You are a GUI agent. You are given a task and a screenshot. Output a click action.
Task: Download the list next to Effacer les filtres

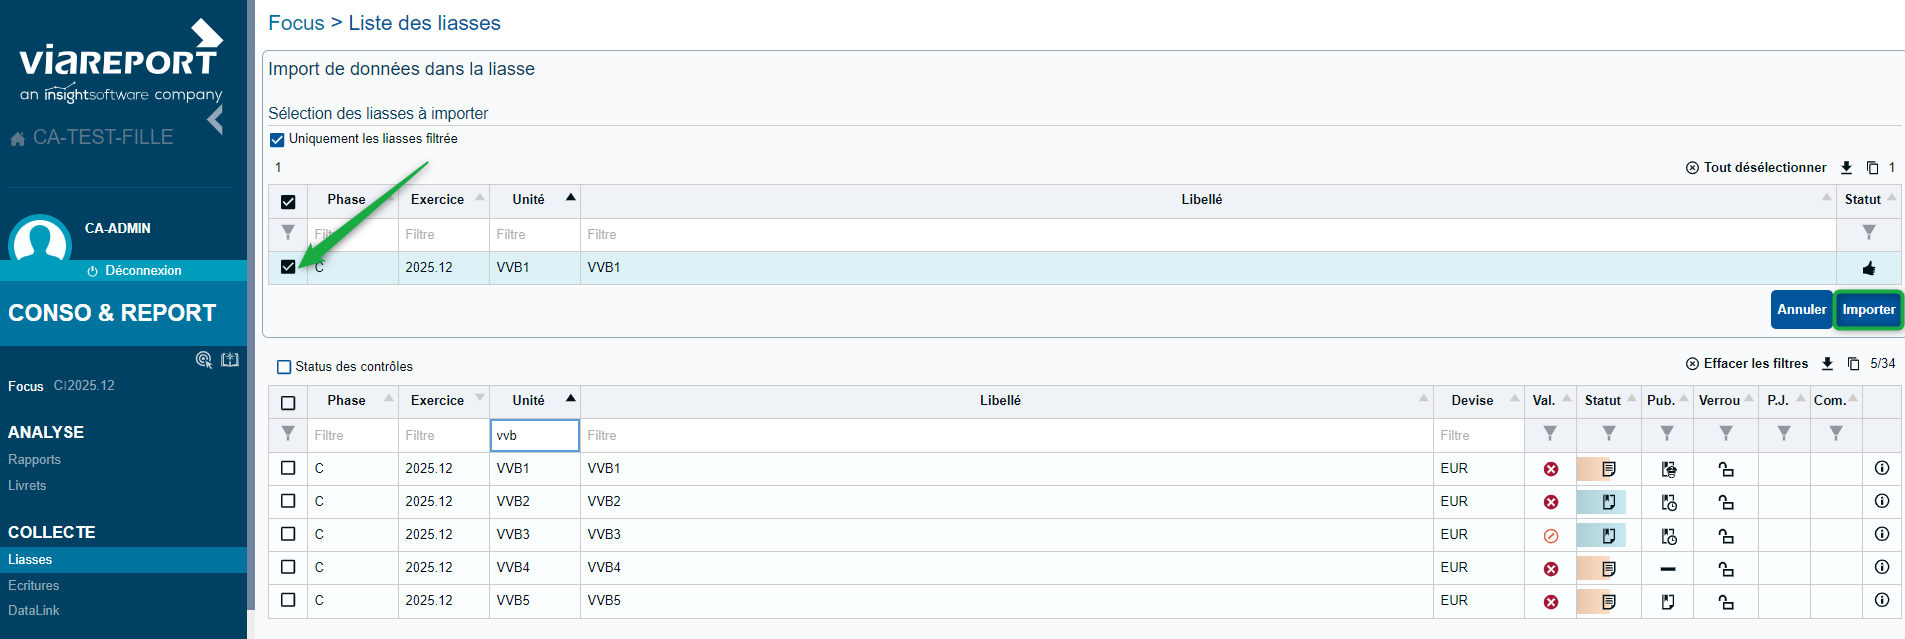[x=1827, y=364]
